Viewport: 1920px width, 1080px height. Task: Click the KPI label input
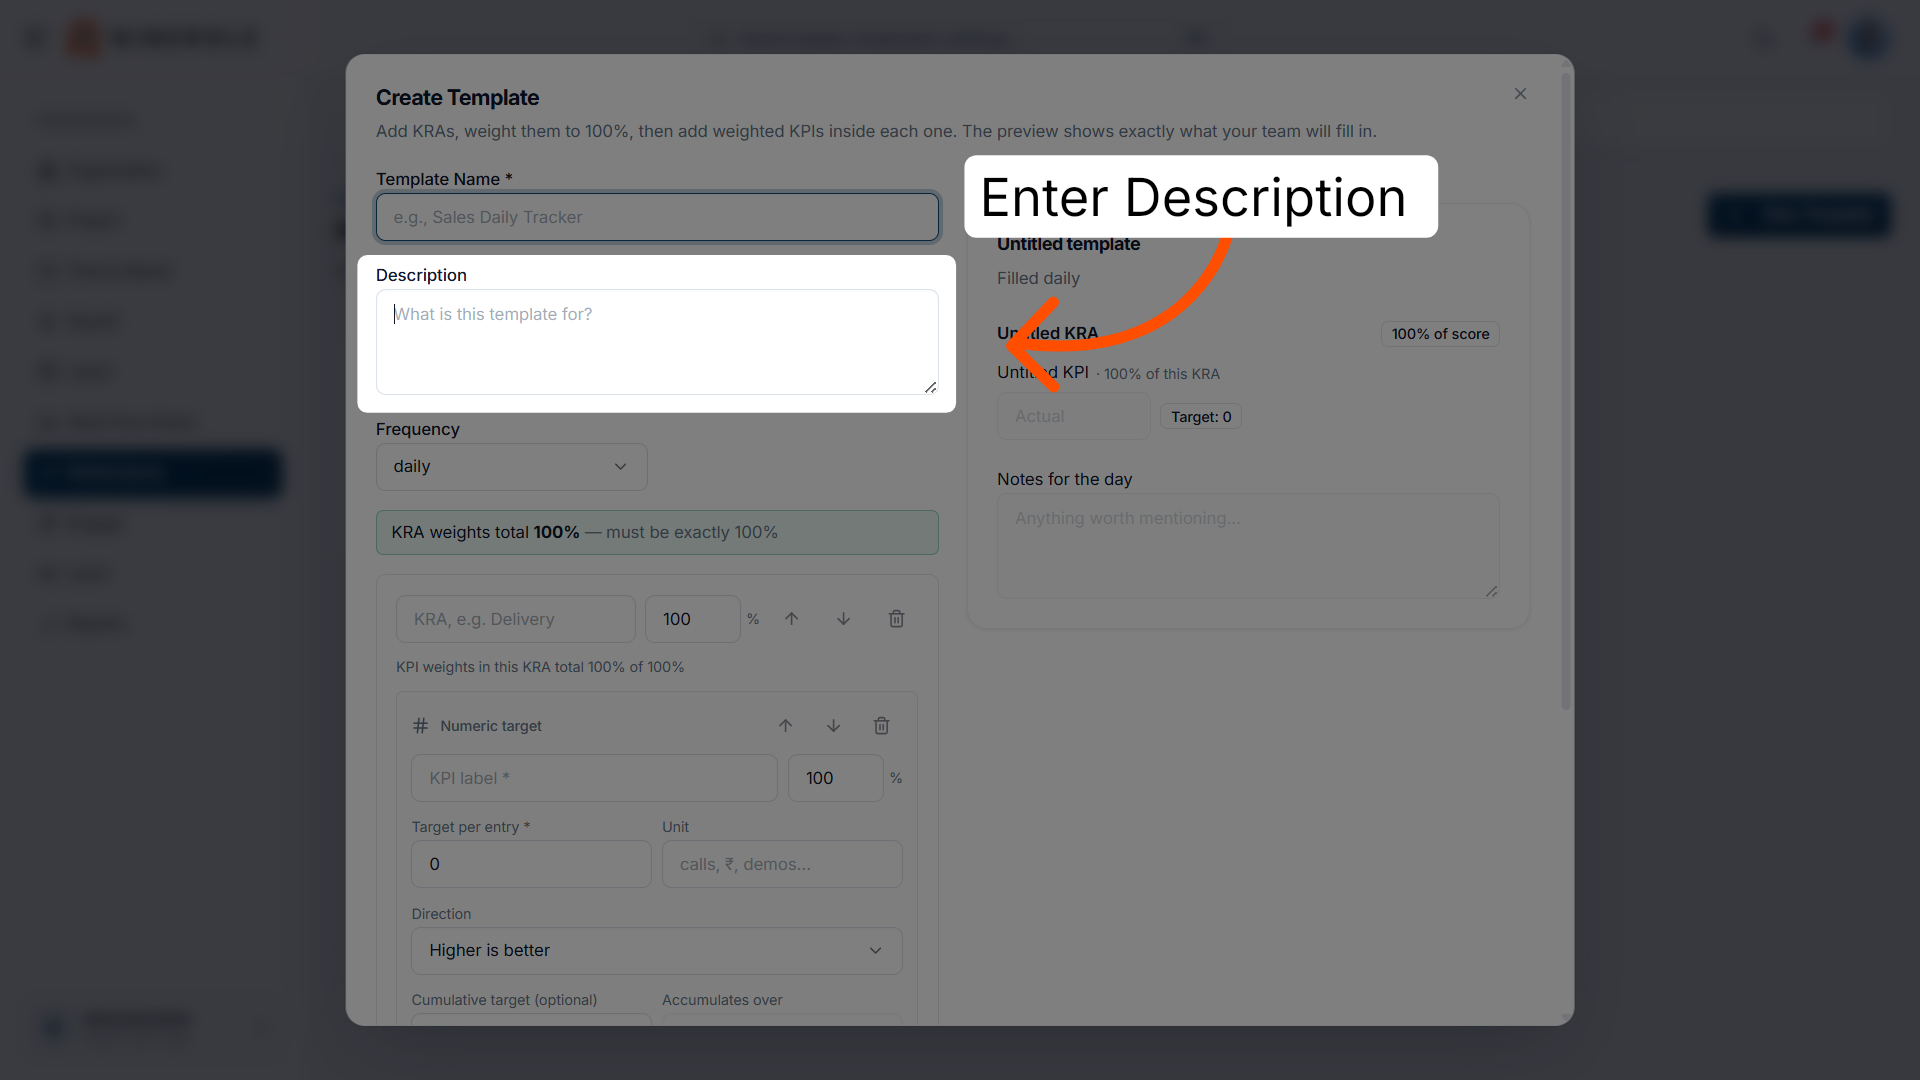pyautogui.click(x=594, y=778)
